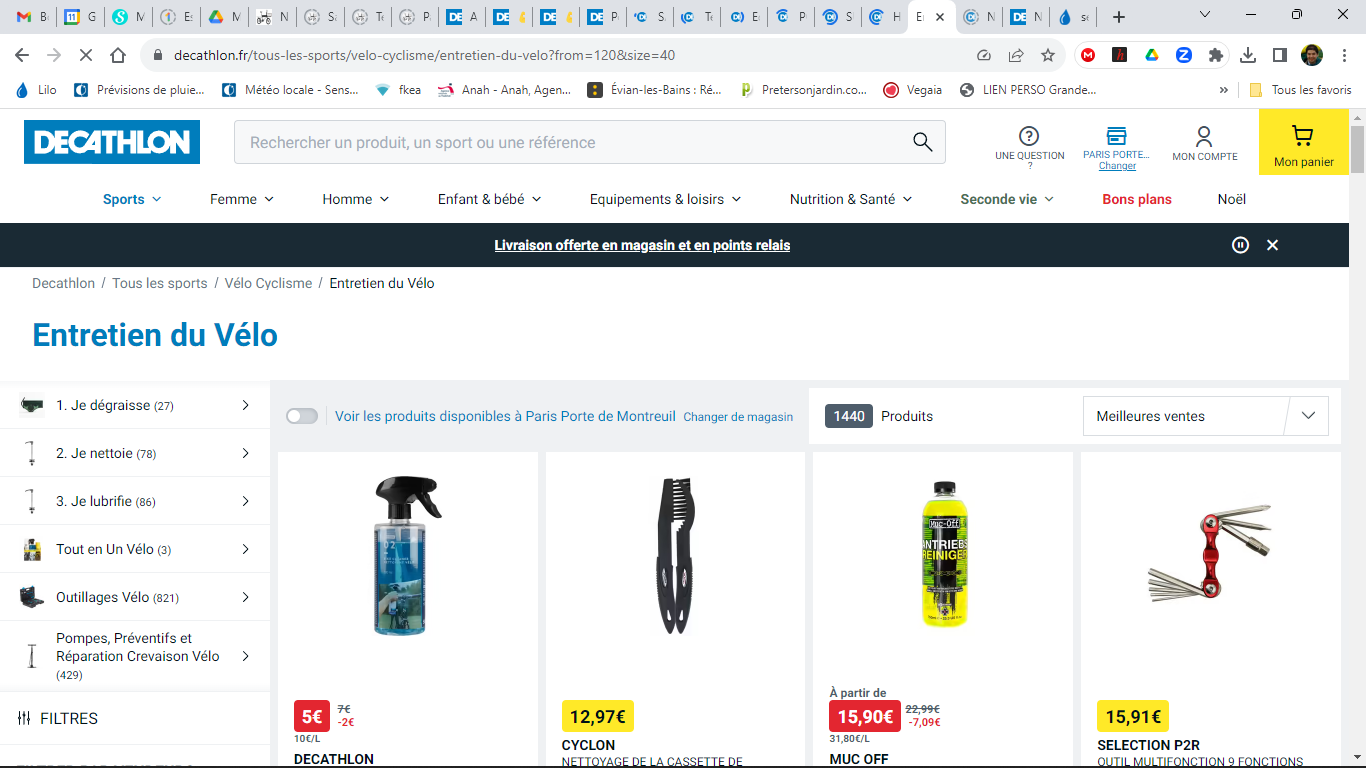This screenshot has width=1366, height=768.
Task: Open the Chrome extensions puzzle icon
Action: 1215,55
